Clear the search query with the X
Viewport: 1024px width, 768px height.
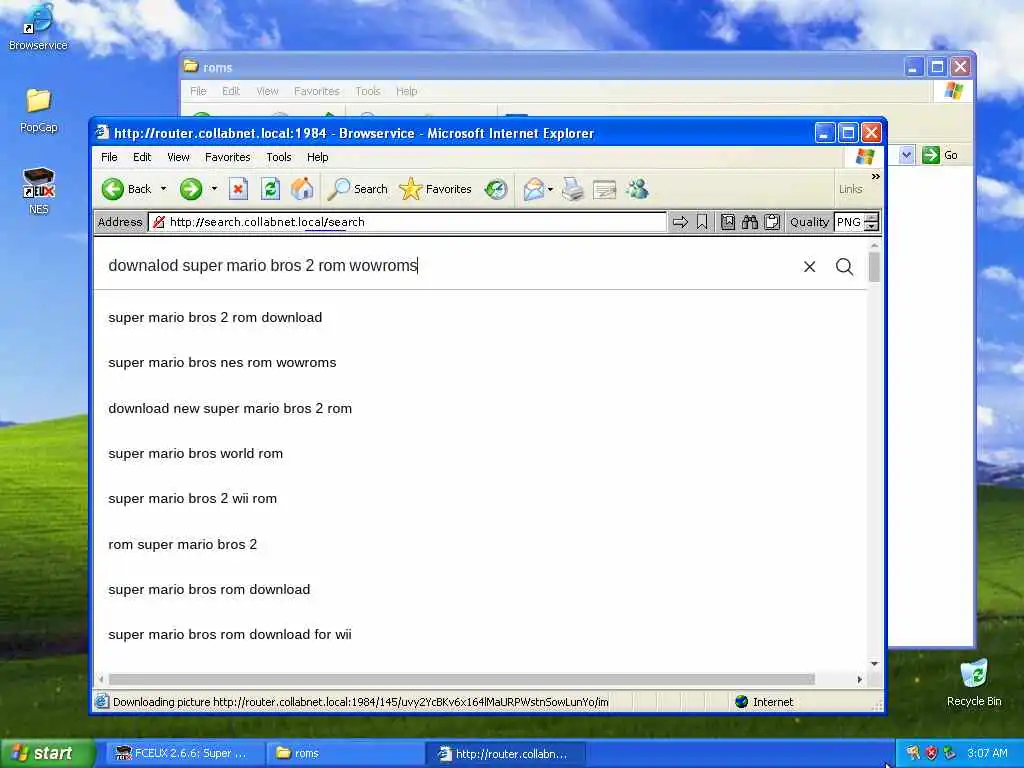pos(809,266)
